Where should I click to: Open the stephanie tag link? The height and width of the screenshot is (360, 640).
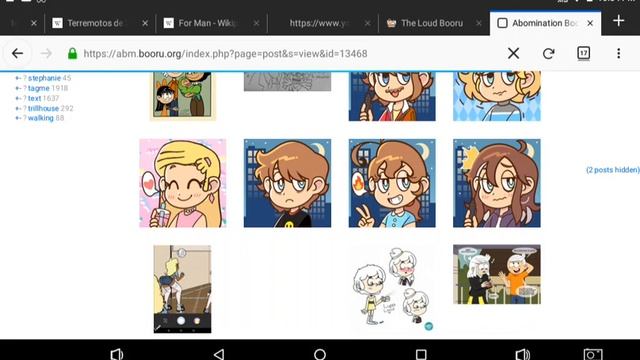coord(44,78)
